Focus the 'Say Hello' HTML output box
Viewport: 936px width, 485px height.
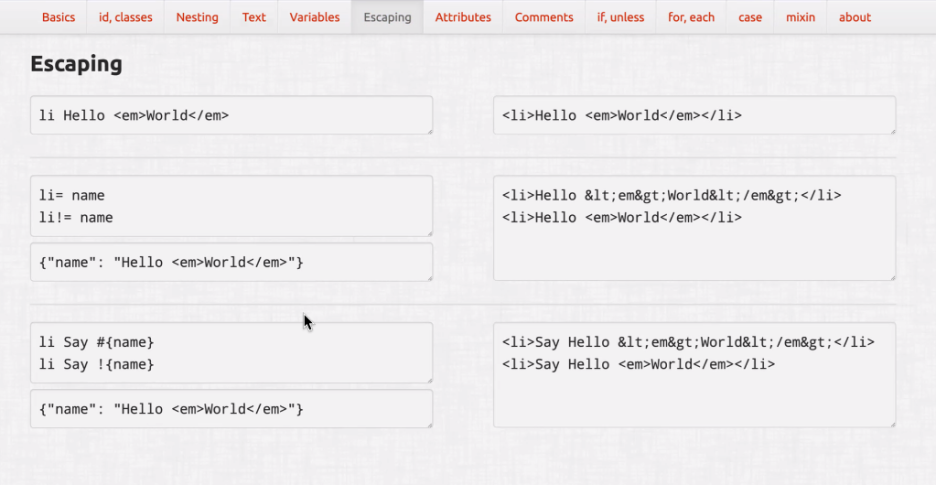694,375
